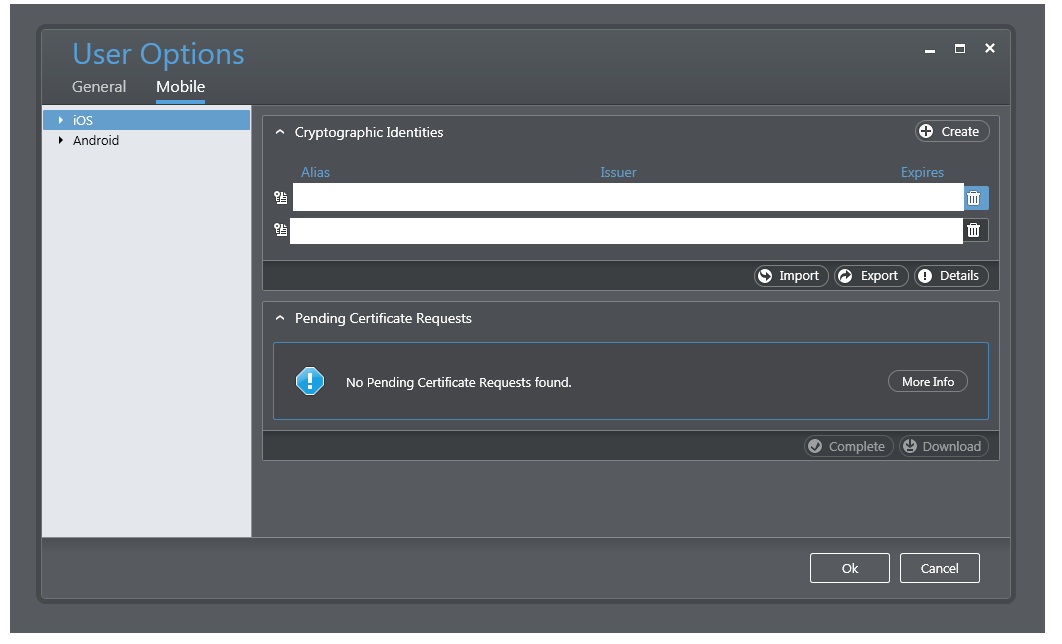Create a new cryptographic identity
Image resolution: width=1062 pixels, height=644 pixels.
(x=951, y=131)
